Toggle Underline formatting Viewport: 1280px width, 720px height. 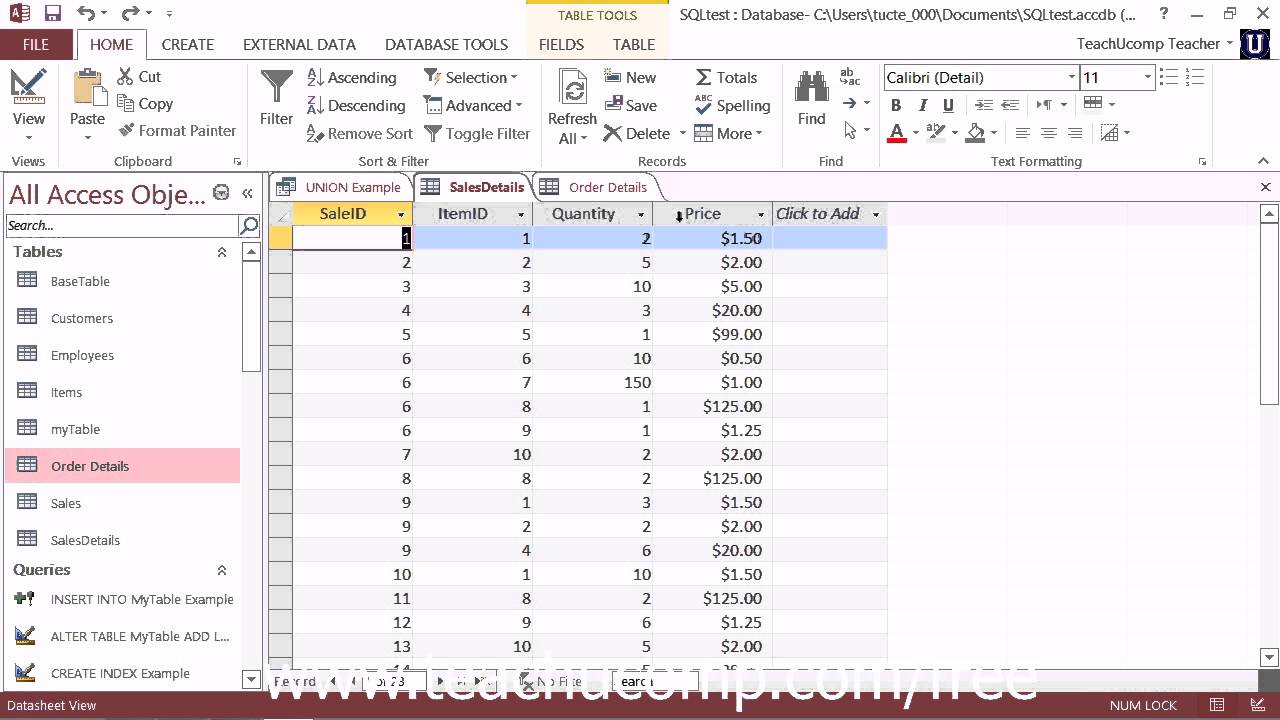coord(948,105)
